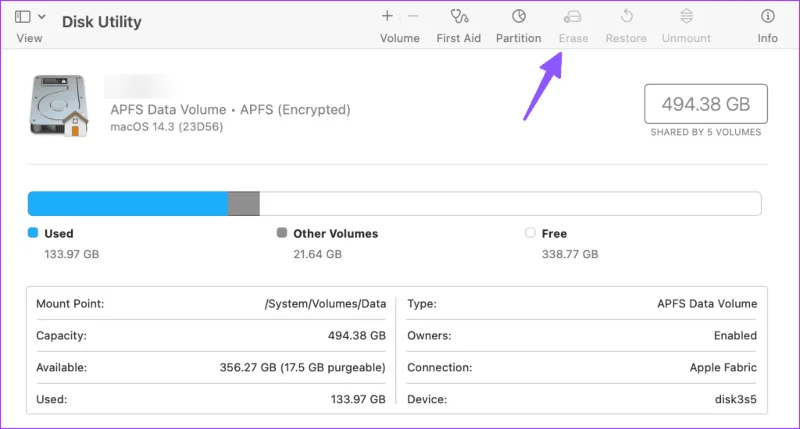
Task: Click the blue Used legend swatch
Action: tap(33, 233)
